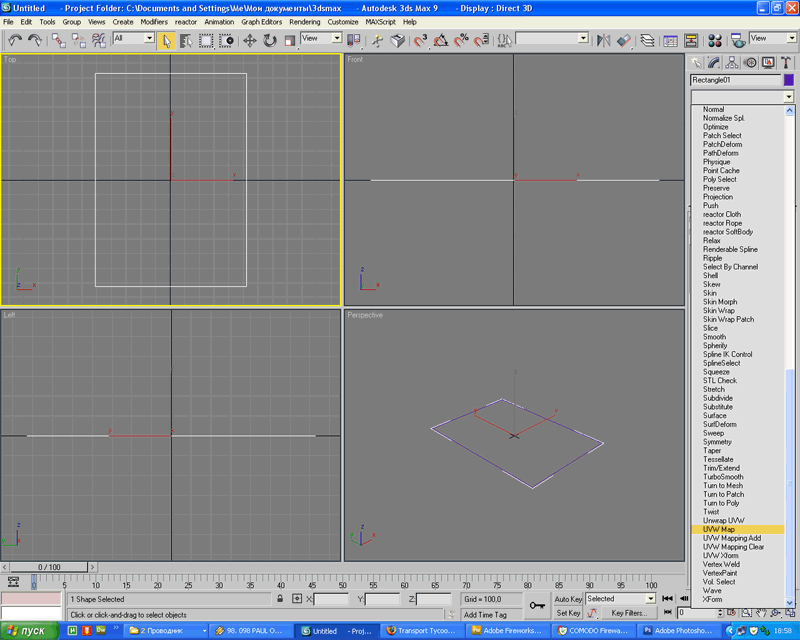This screenshot has height=640, width=800.
Task: Open the Rendering menu
Action: coord(305,22)
